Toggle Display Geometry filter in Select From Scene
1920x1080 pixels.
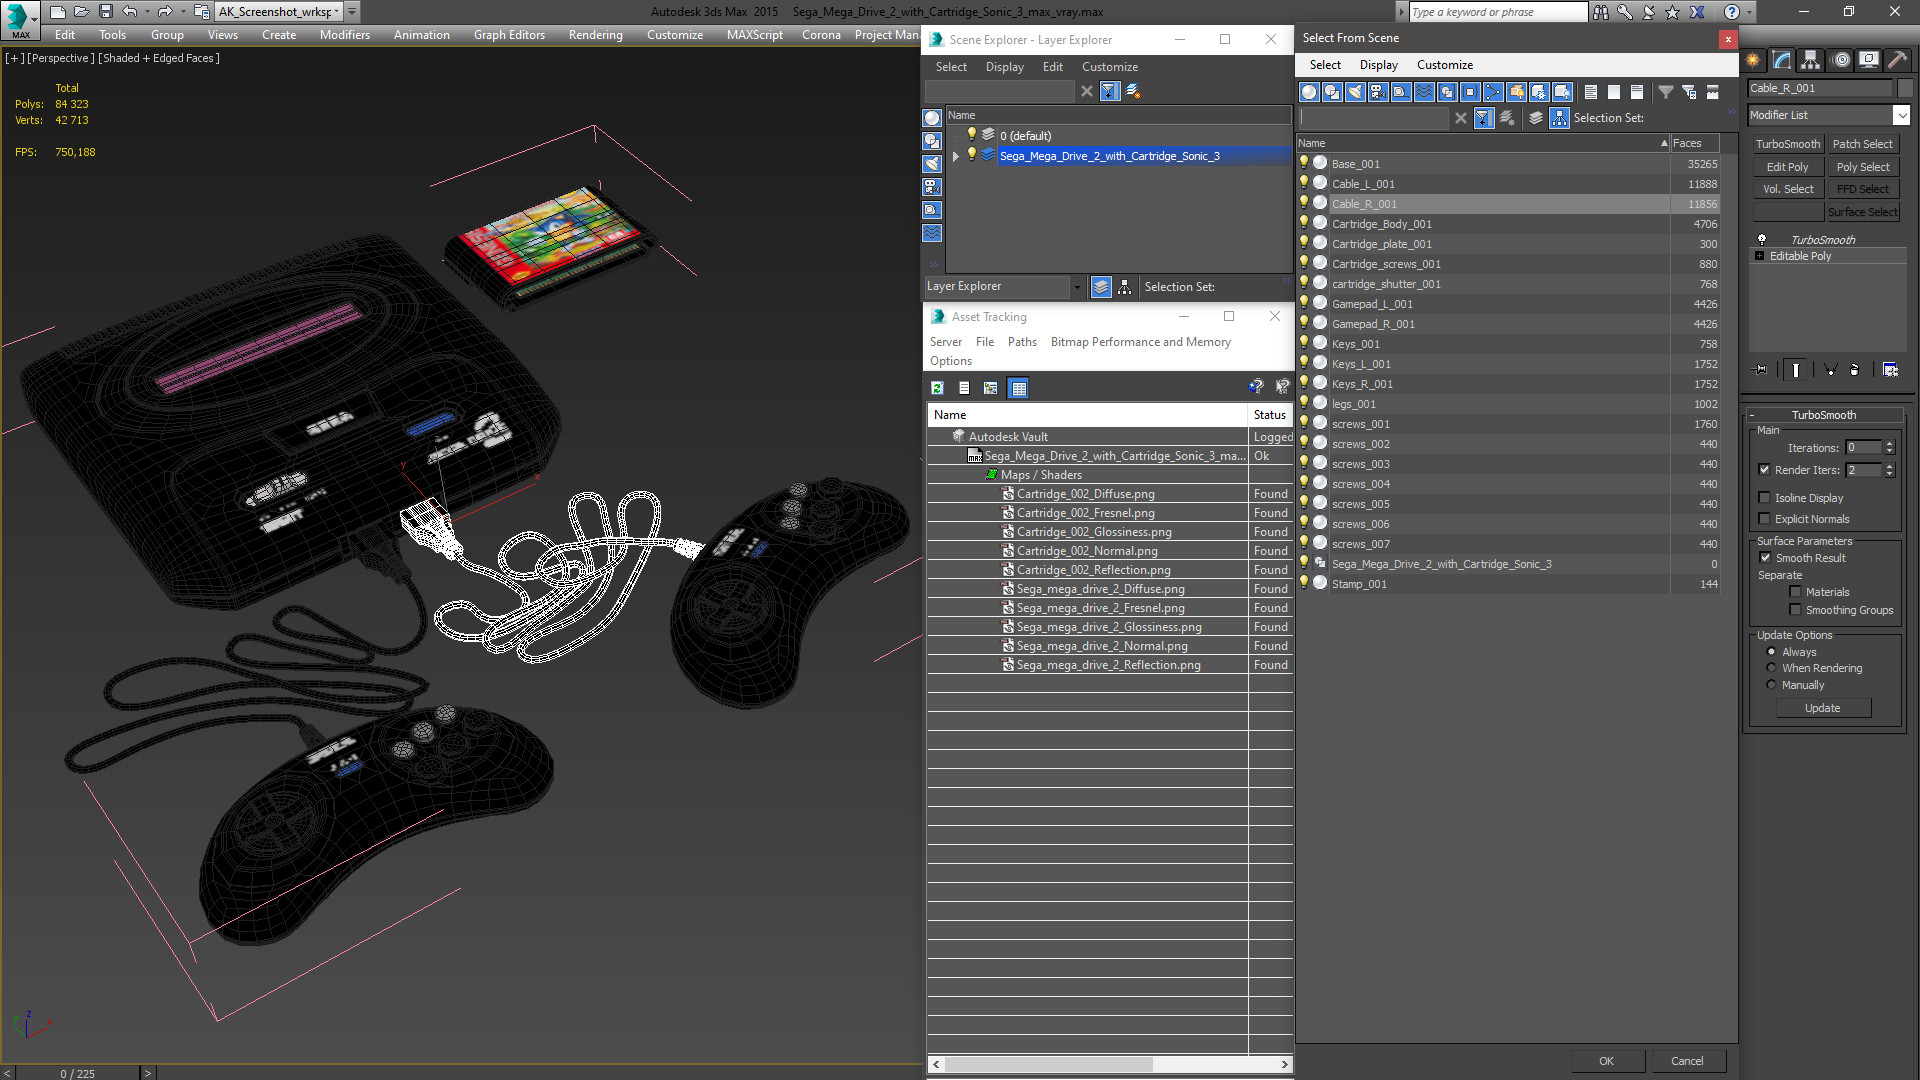click(x=1309, y=92)
